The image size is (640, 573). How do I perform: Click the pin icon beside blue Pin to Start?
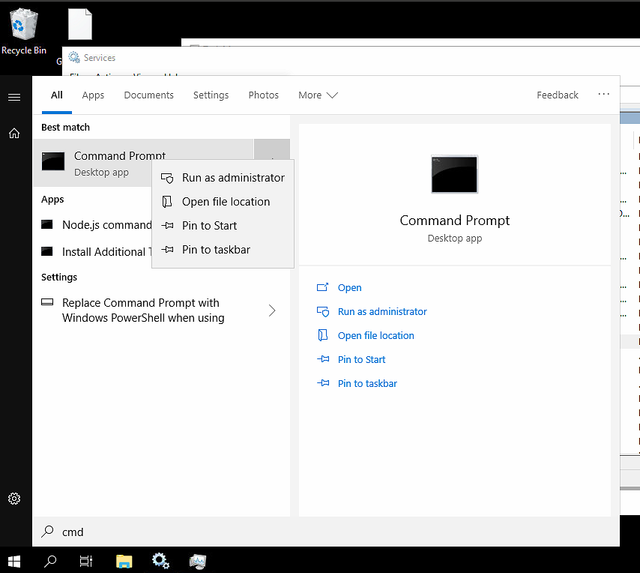tap(323, 359)
